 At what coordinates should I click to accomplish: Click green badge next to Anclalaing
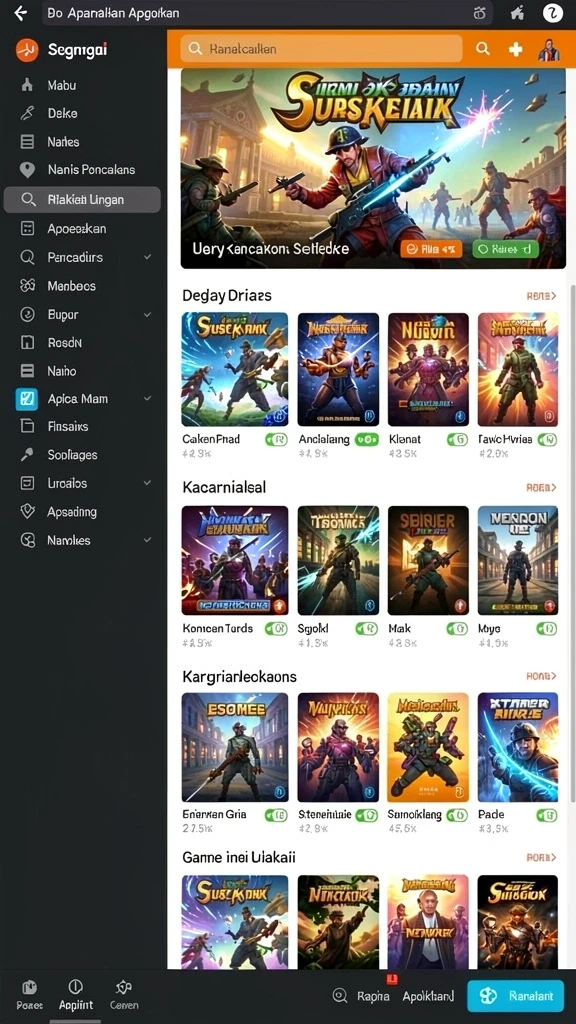pyautogui.click(x=367, y=440)
